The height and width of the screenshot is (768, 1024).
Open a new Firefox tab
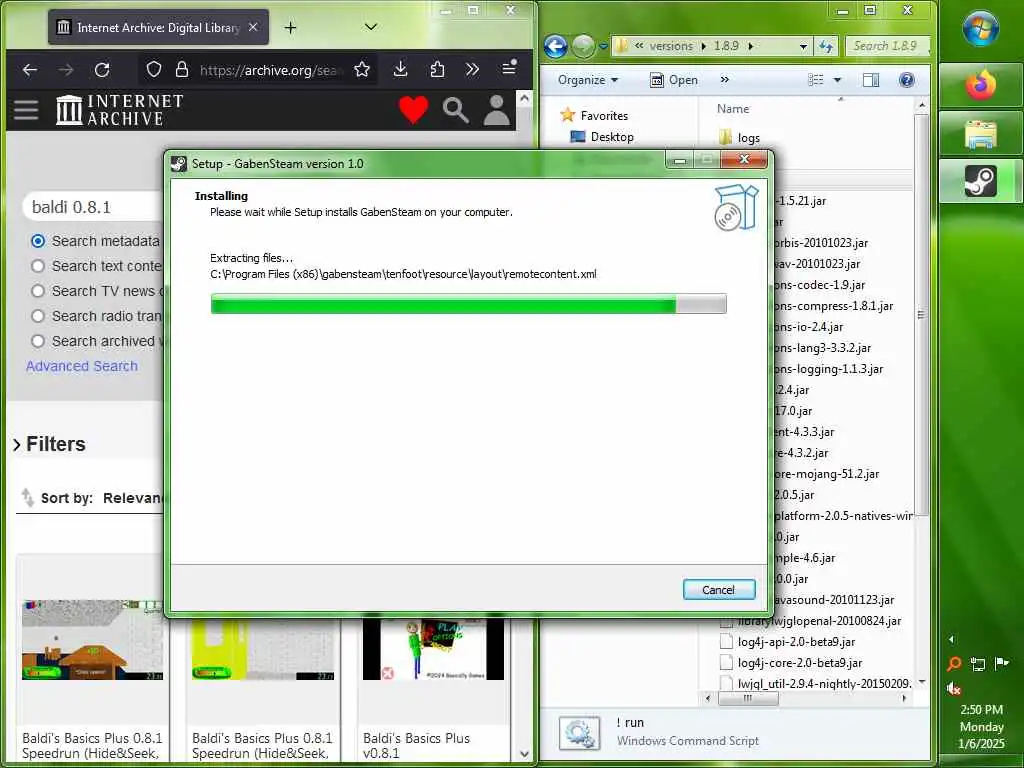tap(291, 27)
